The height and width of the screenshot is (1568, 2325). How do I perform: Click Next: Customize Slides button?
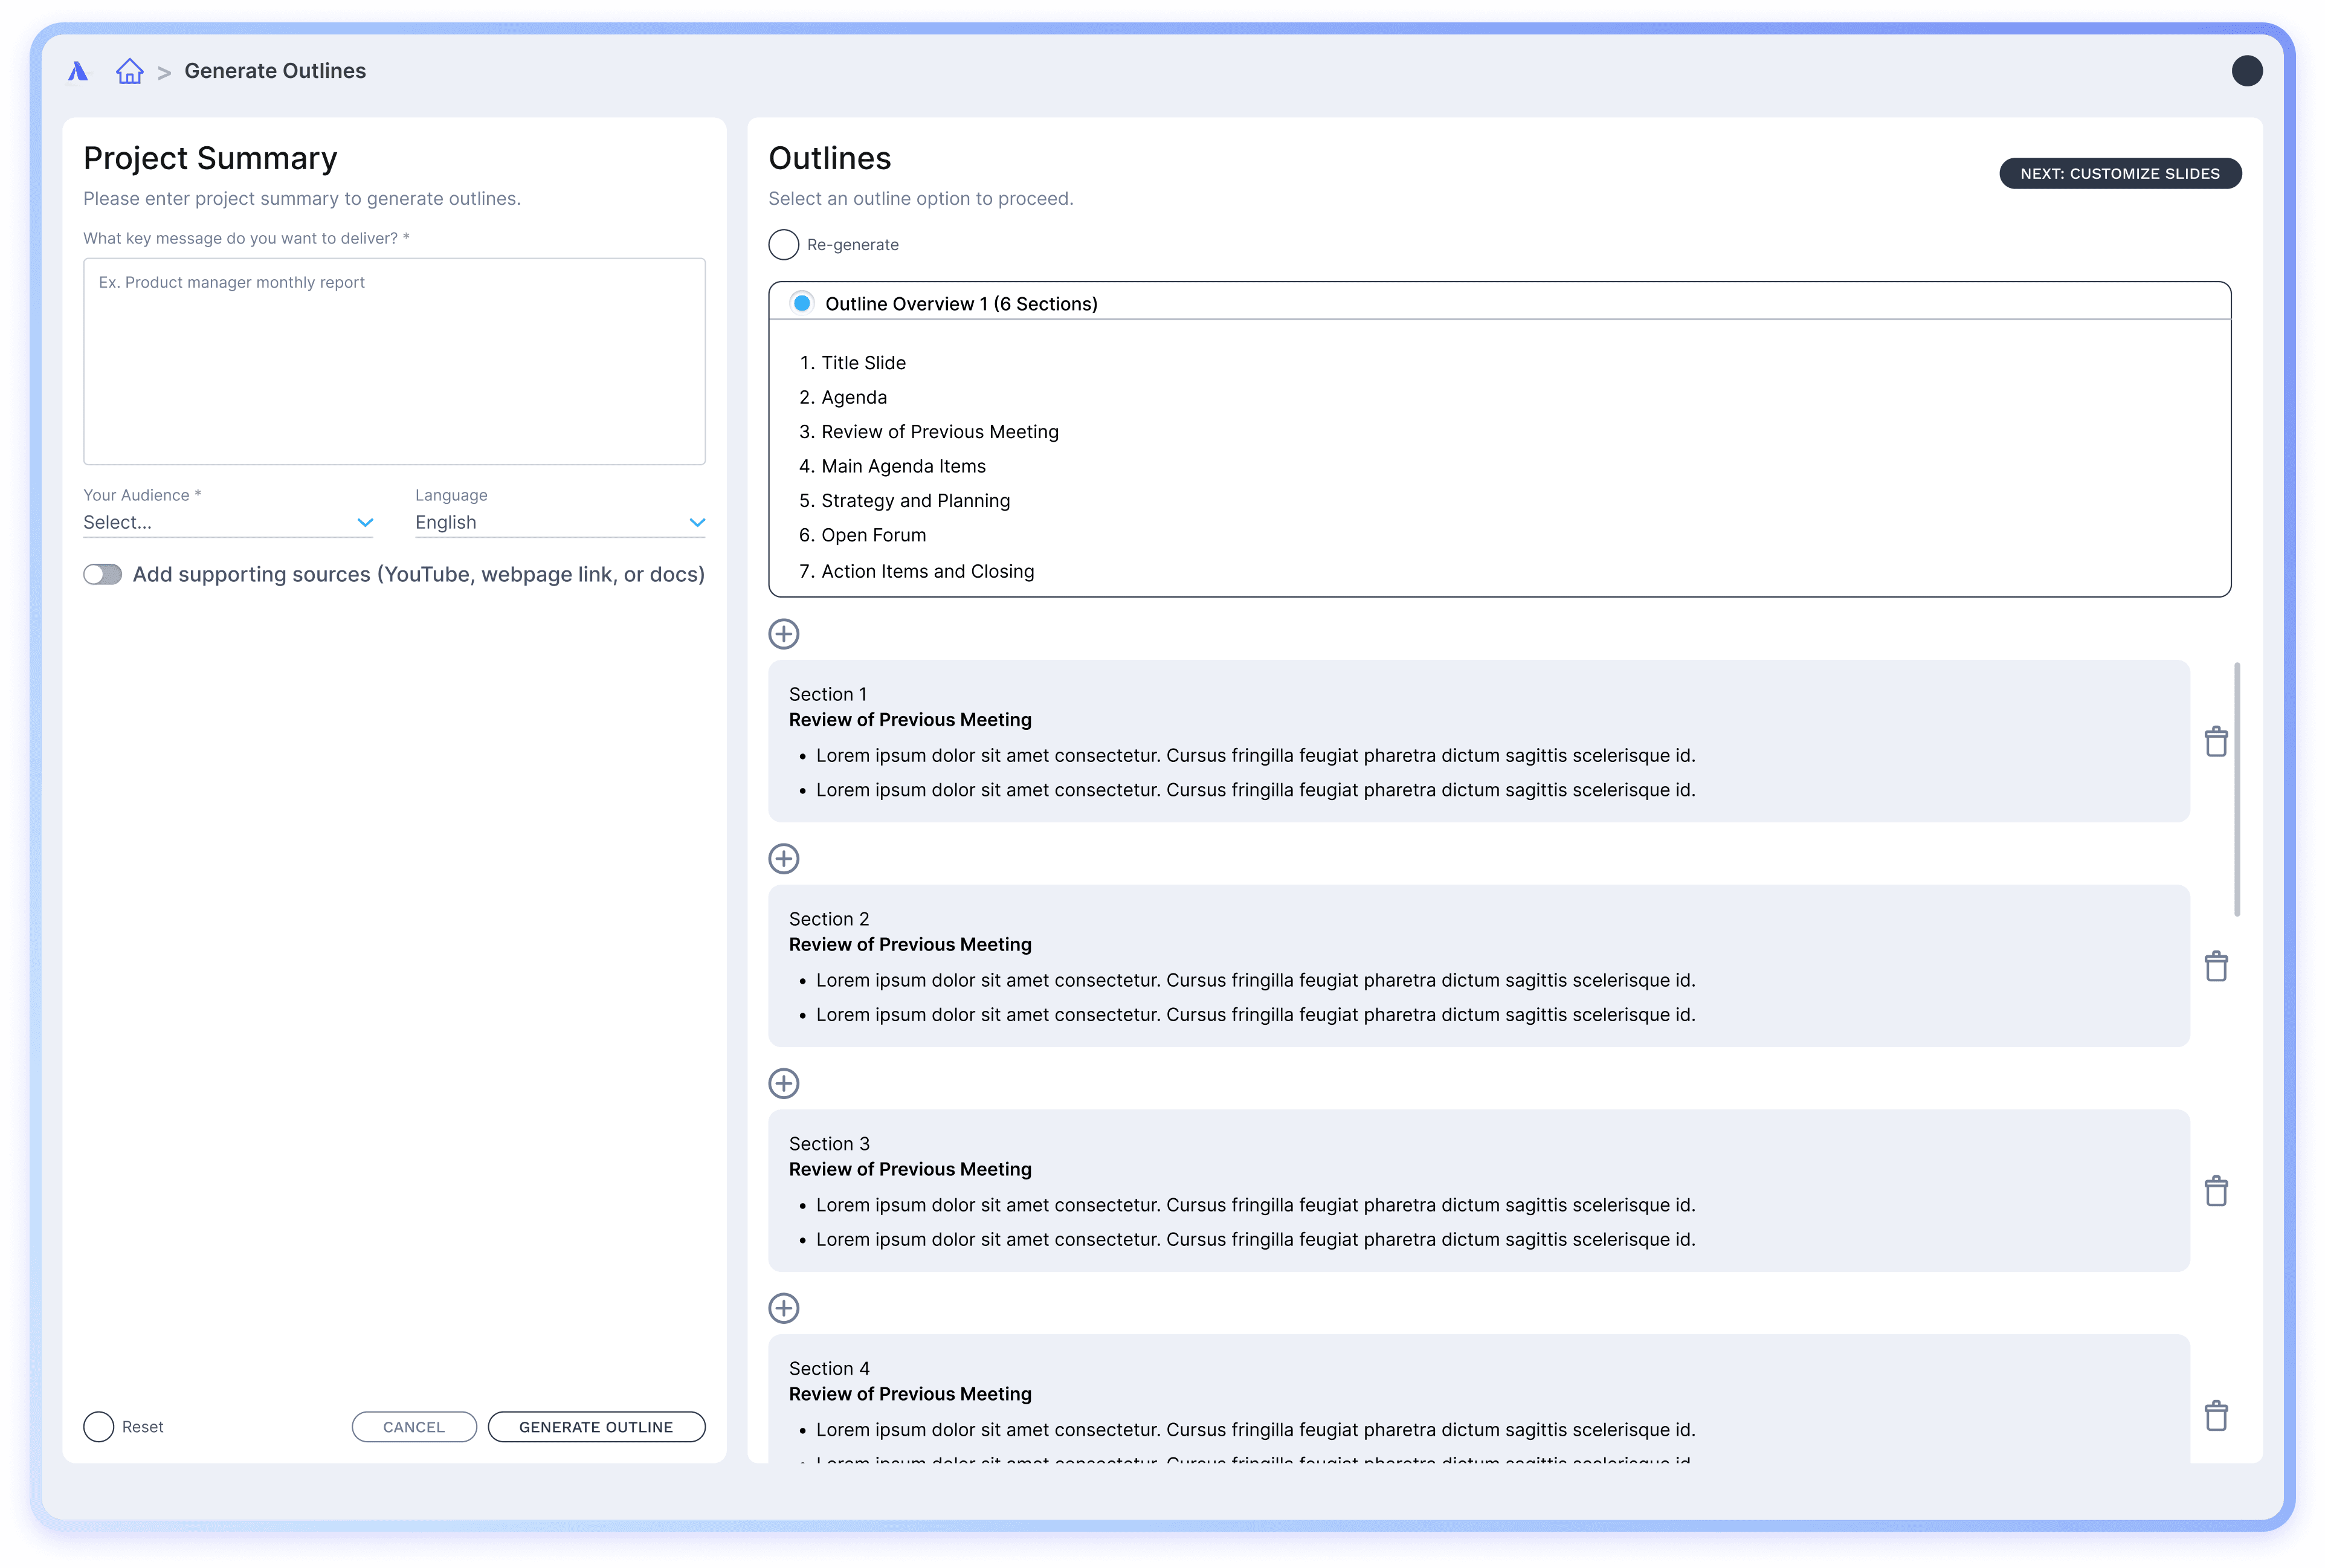point(2119,174)
